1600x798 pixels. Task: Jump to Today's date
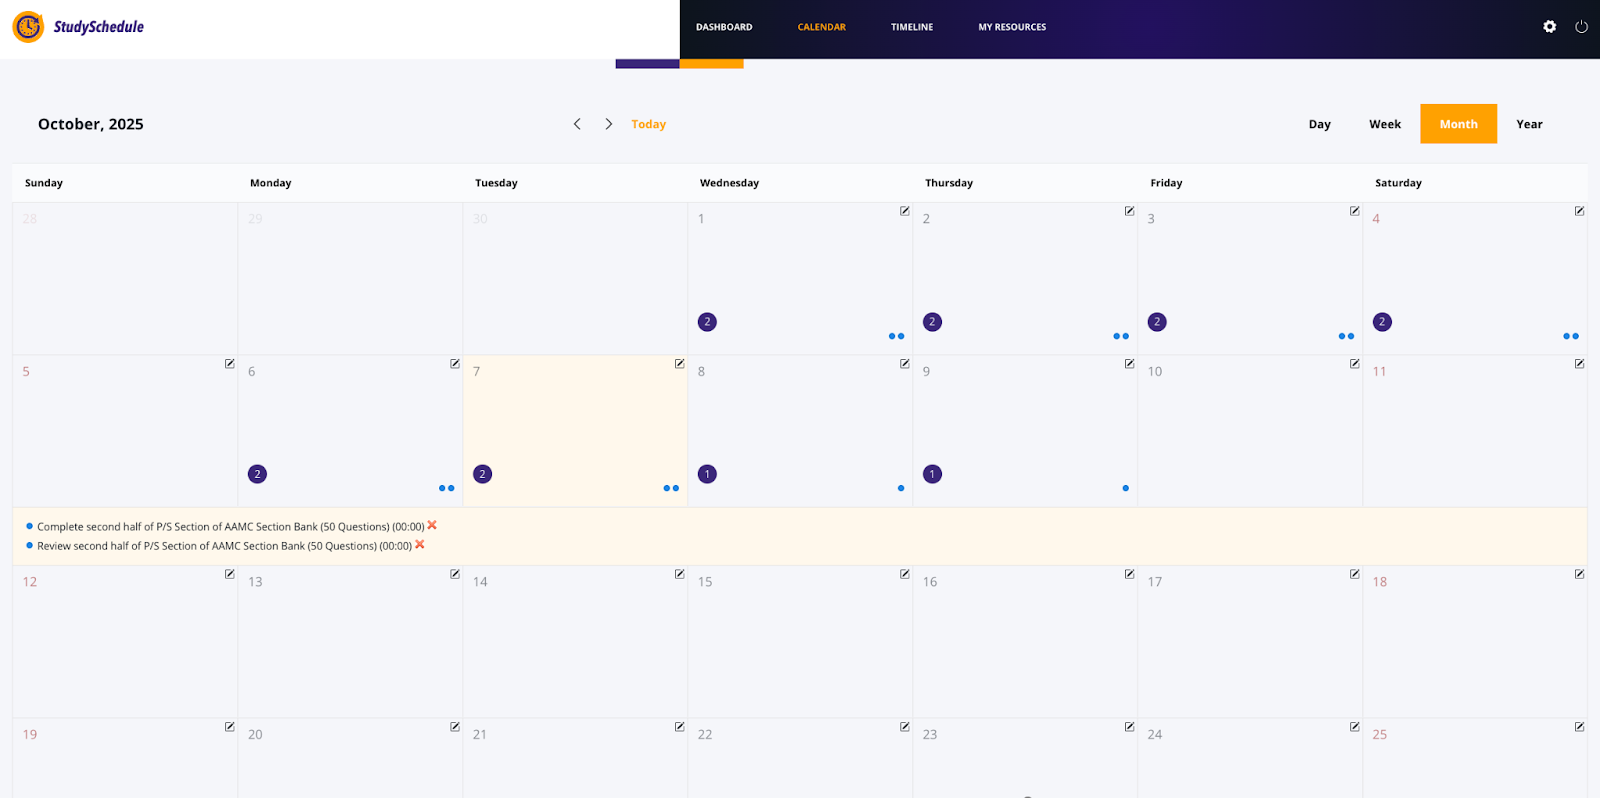648,124
